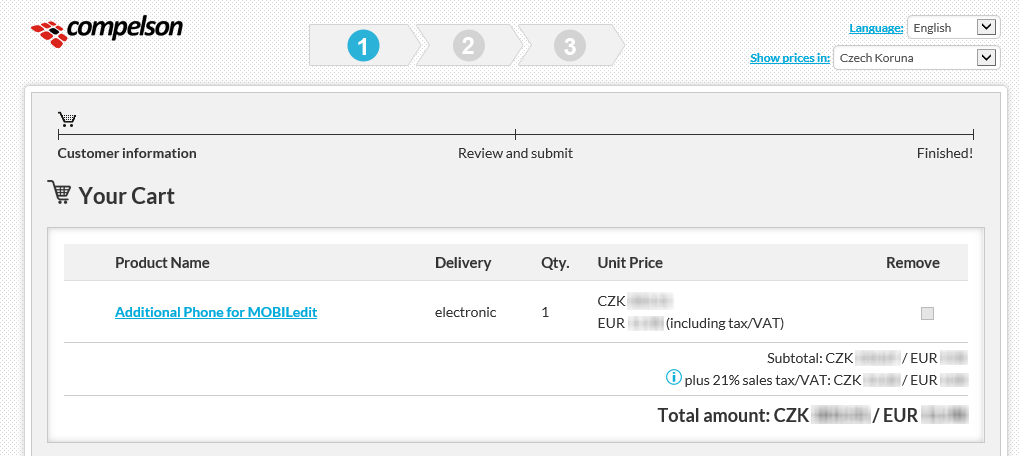Viewport: 1020px width, 456px height.
Task: Click the cart icon beside Your Cart heading
Action: (59, 193)
